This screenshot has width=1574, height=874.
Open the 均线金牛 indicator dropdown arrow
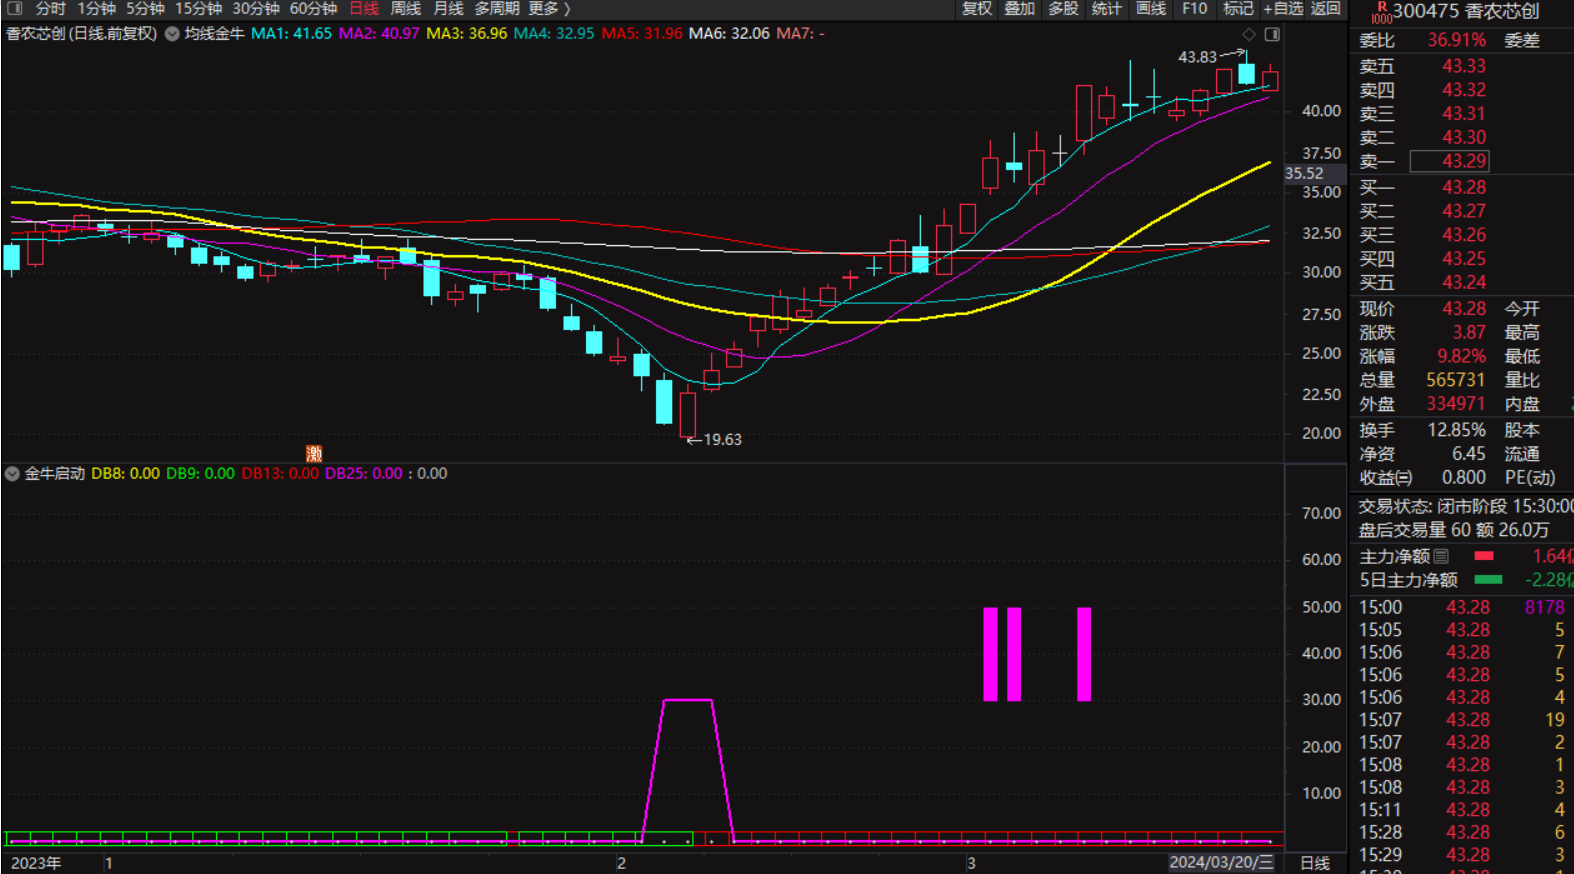pyautogui.click(x=172, y=34)
